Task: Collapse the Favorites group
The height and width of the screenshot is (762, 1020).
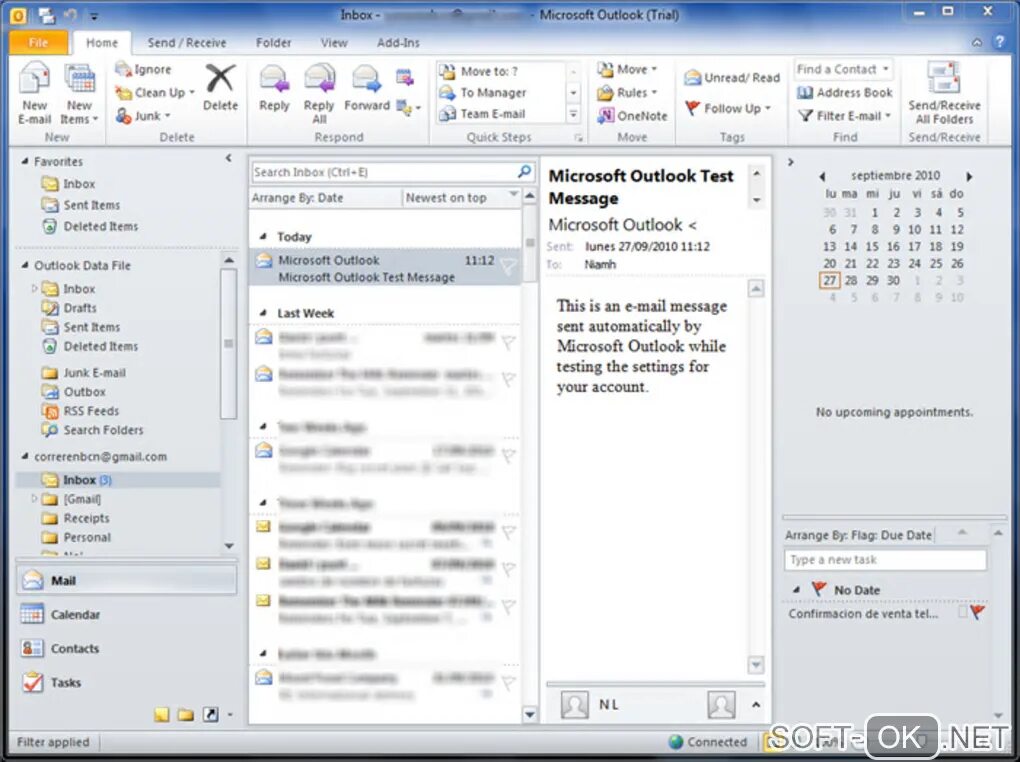Action: point(25,161)
